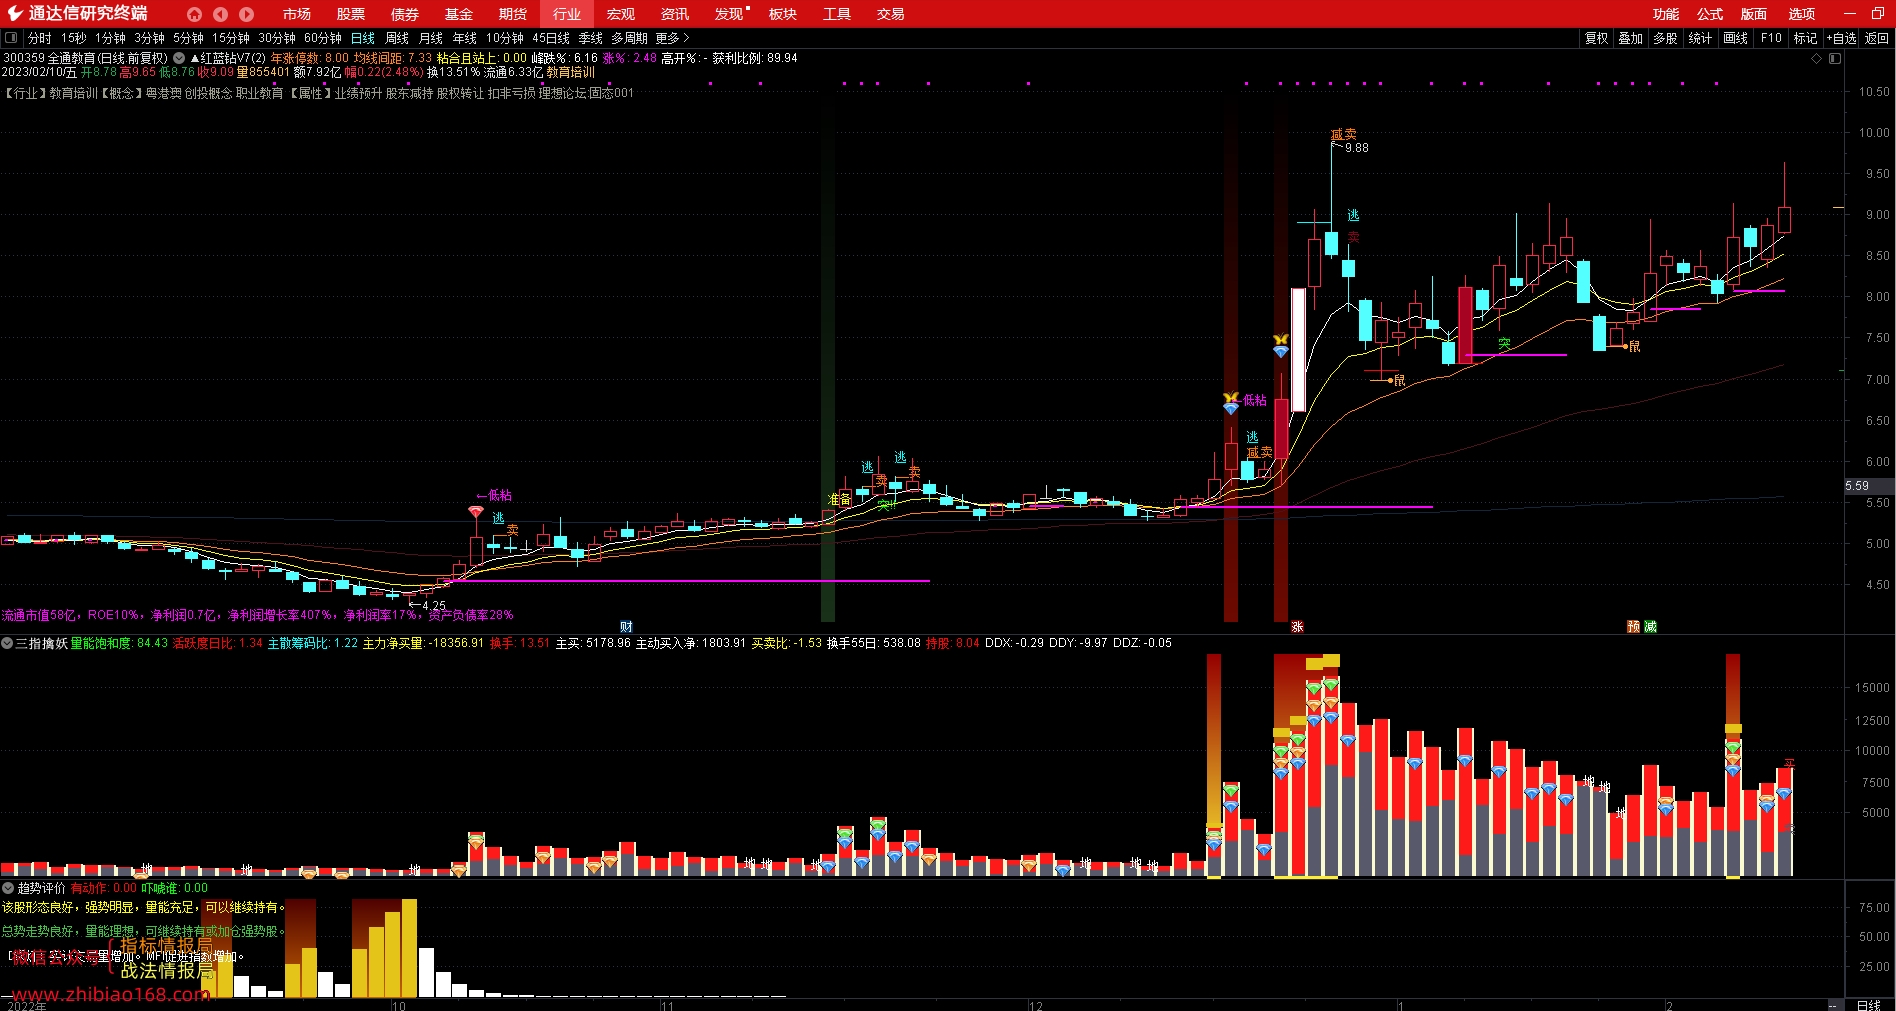This screenshot has width=1896, height=1011.
Task: Open the 红蓝钻V7 indicator dropdown
Action: [179, 58]
